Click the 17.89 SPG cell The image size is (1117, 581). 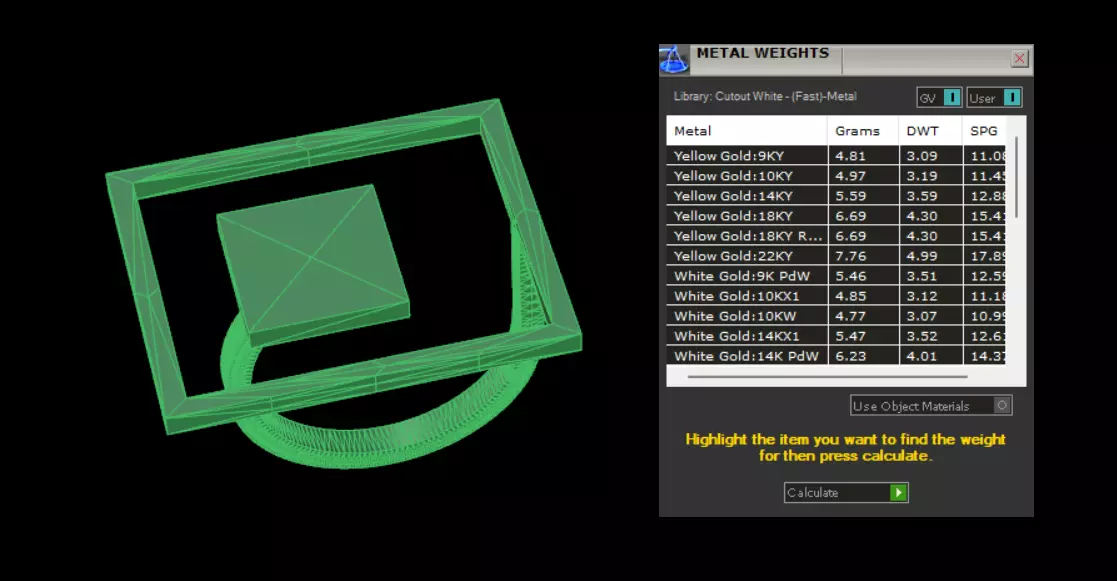click(x=984, y=255)
